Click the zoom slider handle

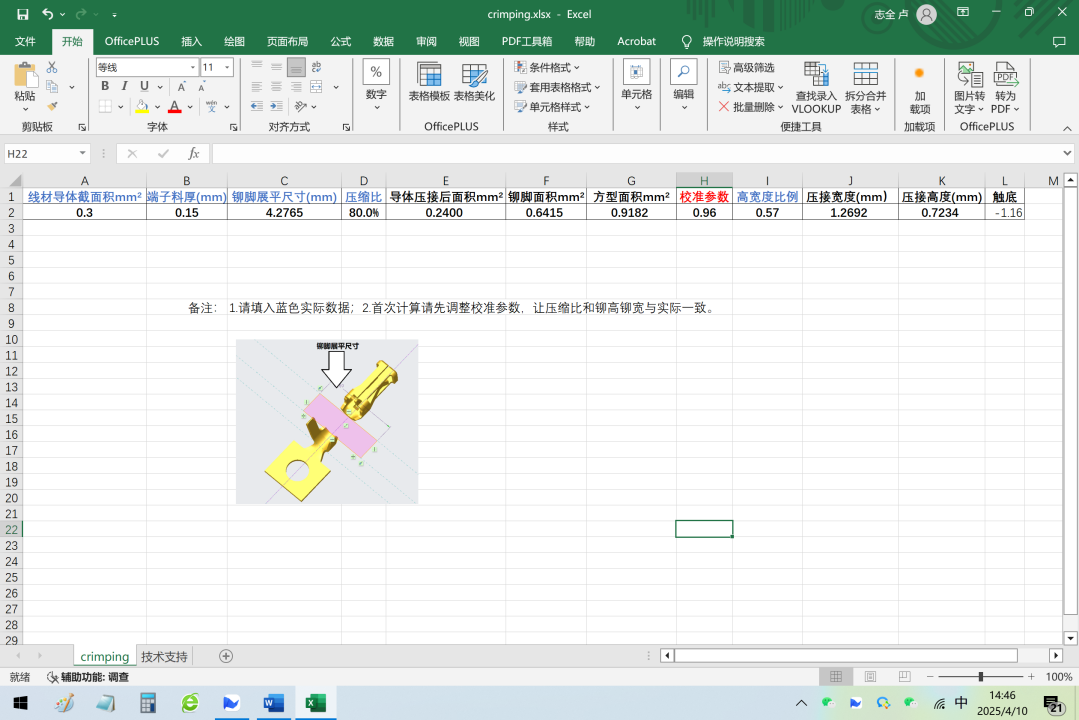[x=981, y=677]
